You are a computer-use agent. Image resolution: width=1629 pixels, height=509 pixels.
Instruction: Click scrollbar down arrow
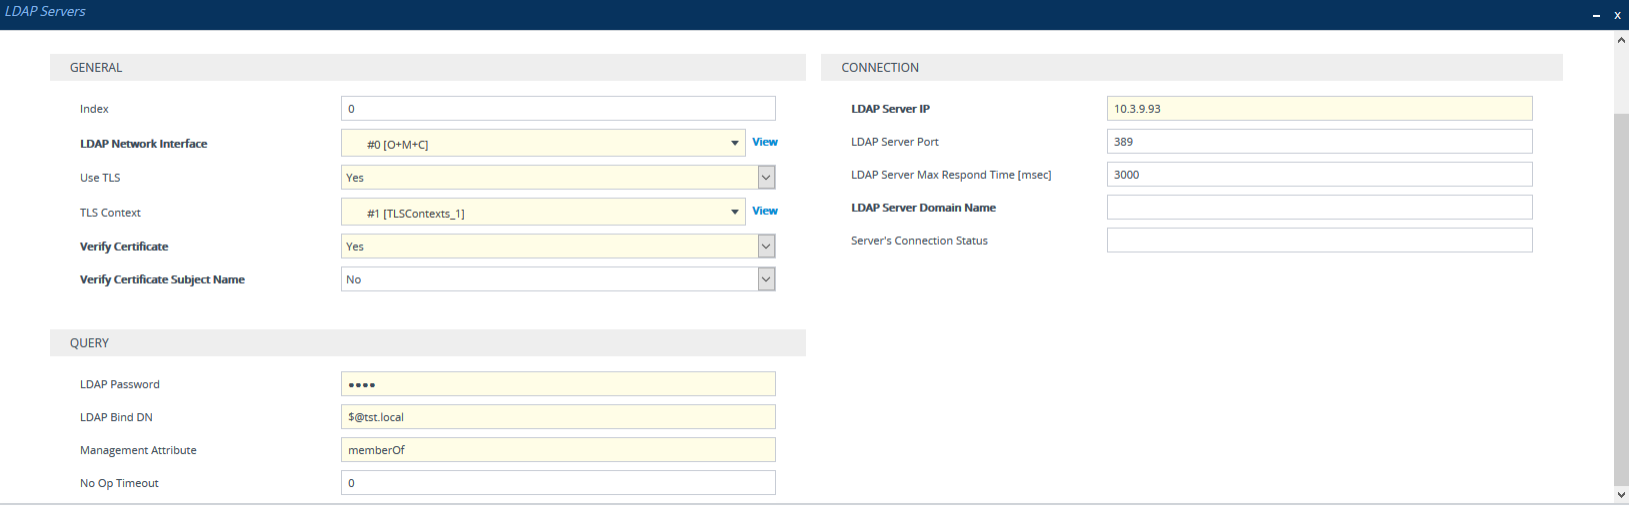point(1621,494)
